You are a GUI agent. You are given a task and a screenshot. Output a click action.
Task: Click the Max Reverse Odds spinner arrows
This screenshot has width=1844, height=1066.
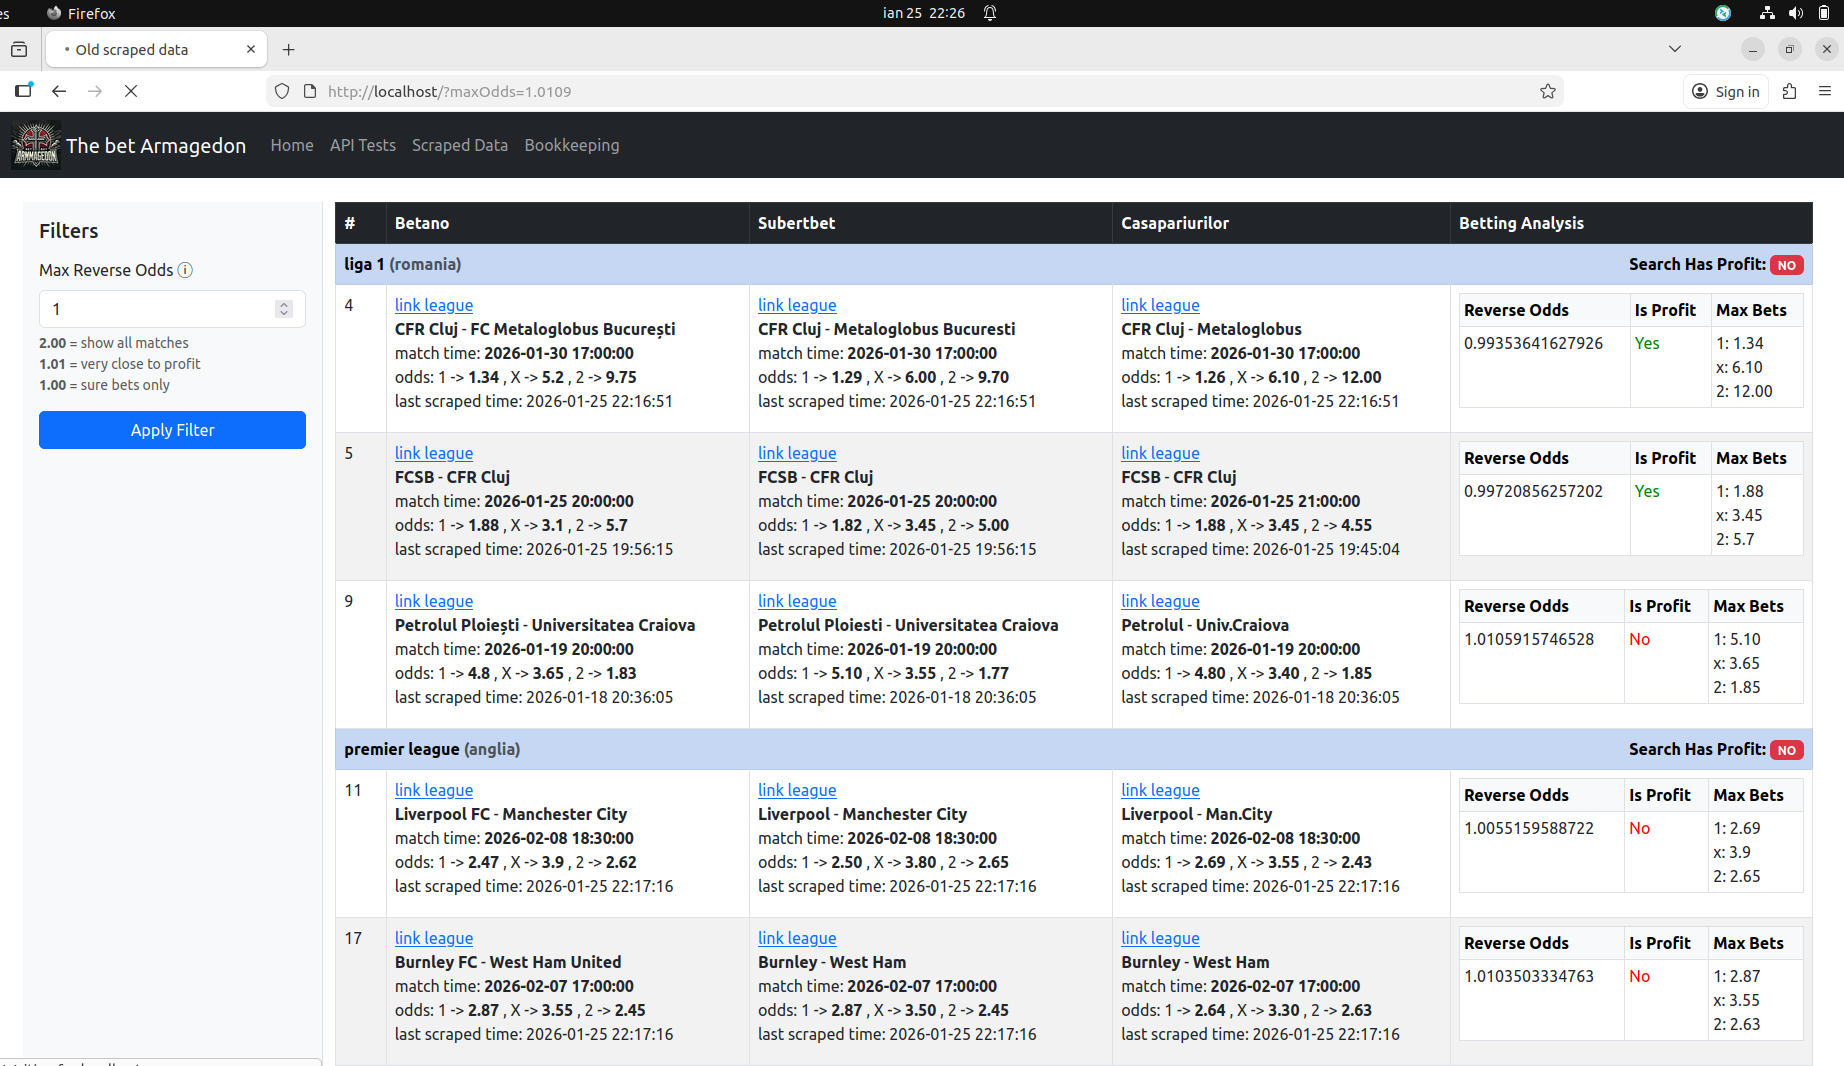point(284,309)
